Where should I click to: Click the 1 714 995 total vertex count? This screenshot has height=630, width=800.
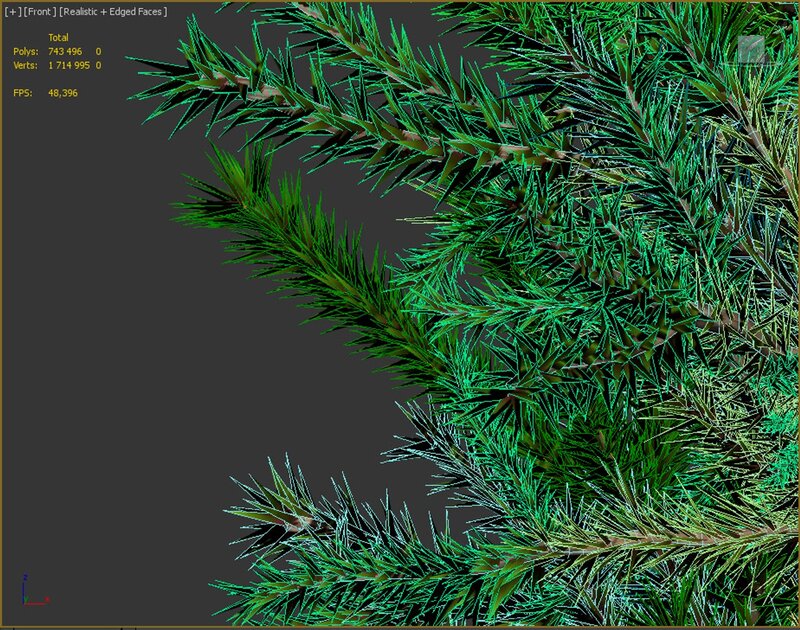coord(69,65)
